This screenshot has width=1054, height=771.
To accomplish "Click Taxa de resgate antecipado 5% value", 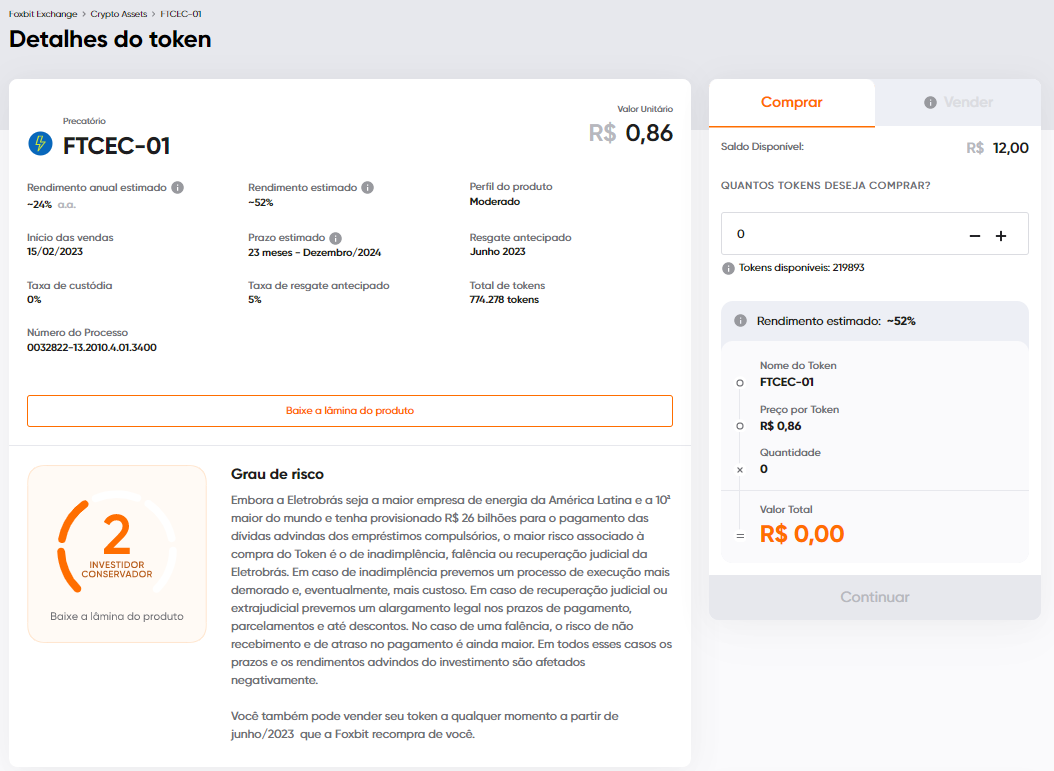I will point(255,300).
